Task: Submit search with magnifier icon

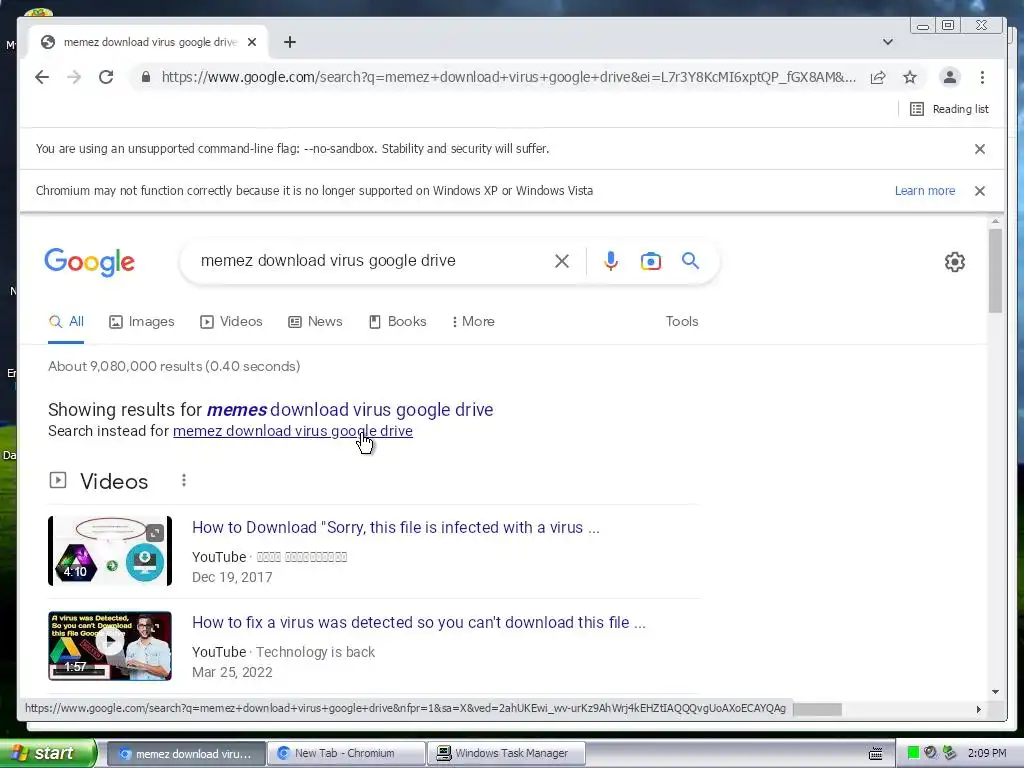Action: [x=690, y=261]
